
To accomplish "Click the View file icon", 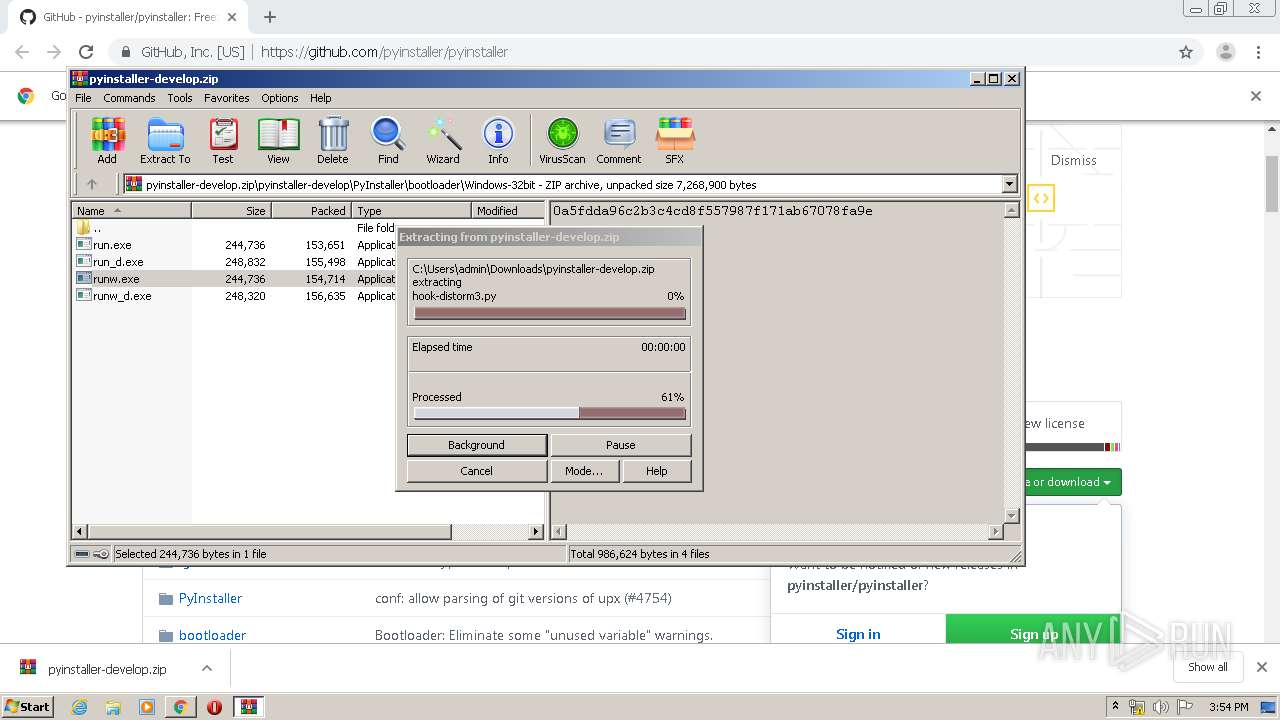I will pos(278,140).
